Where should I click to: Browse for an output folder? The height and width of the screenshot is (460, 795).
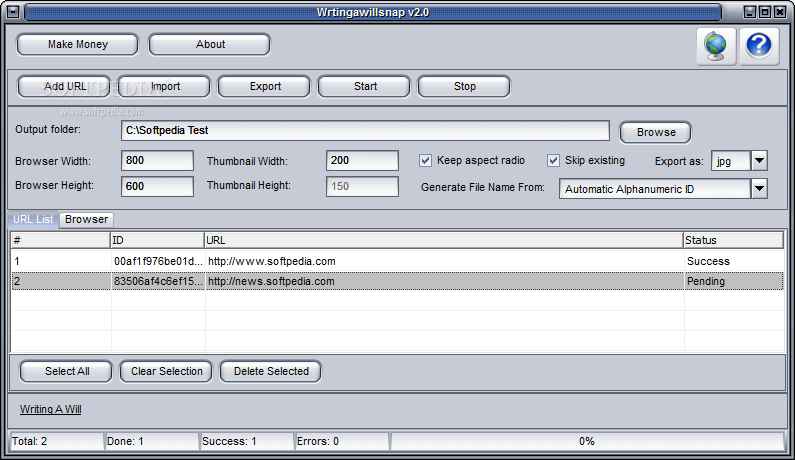click(x=656, y=132)
